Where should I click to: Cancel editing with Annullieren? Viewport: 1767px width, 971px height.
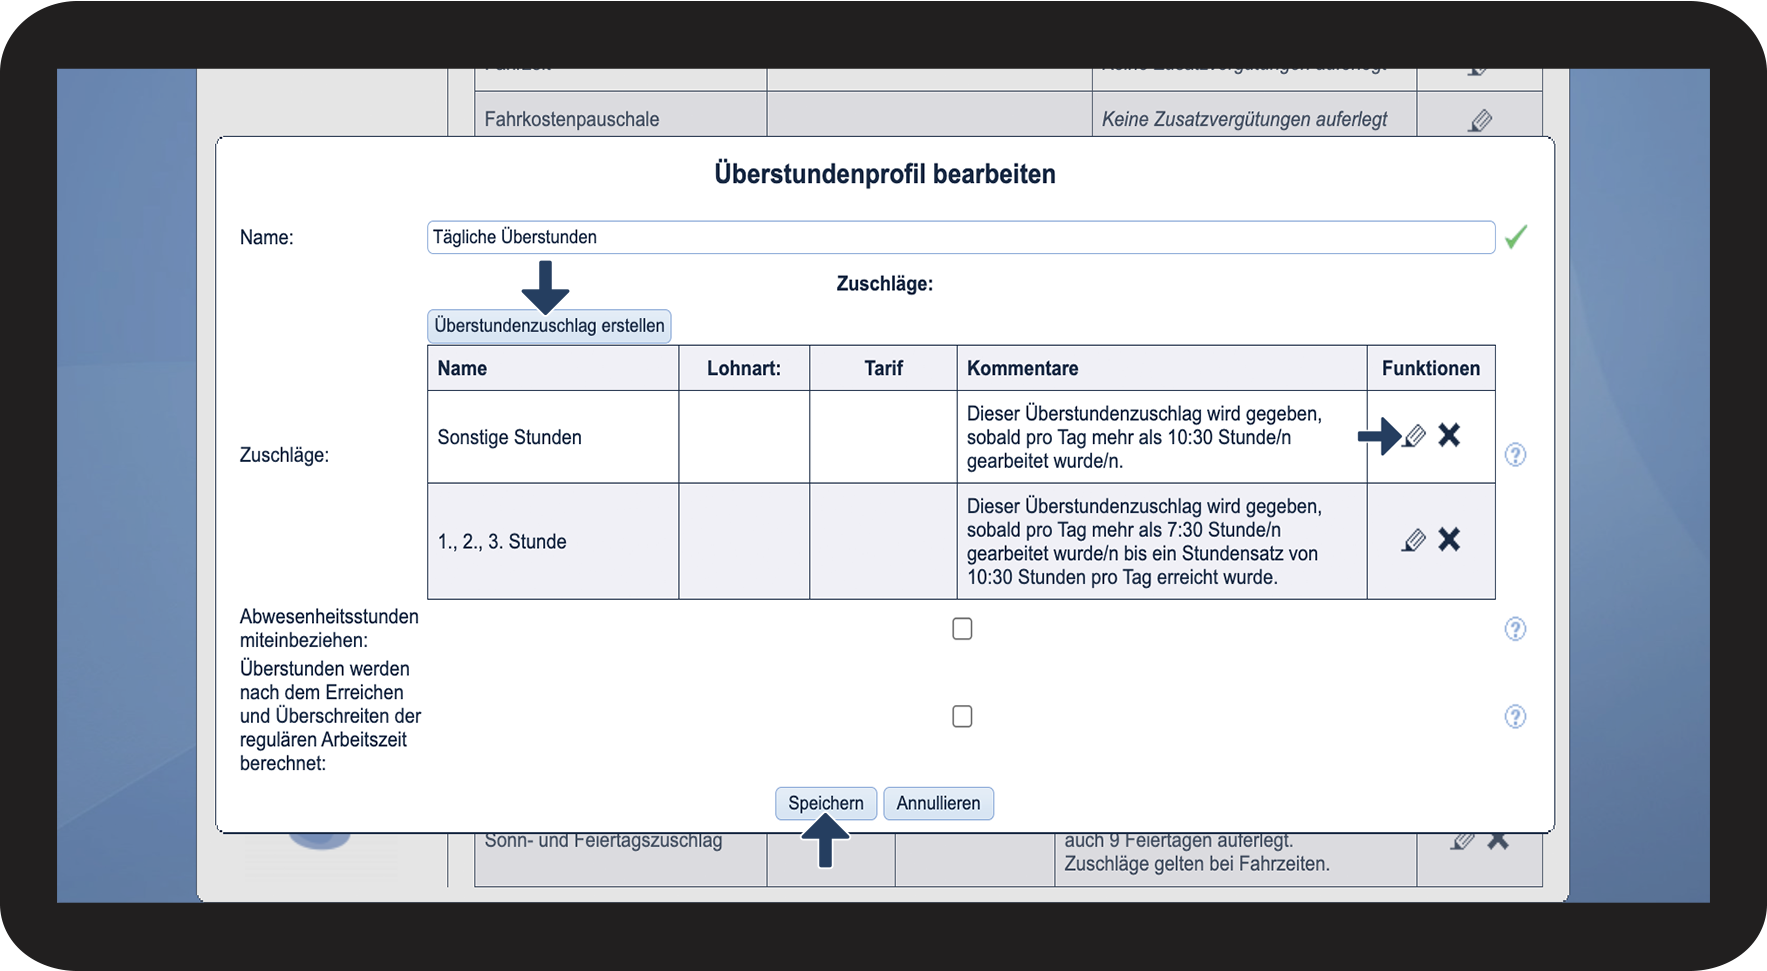point(938,803)
